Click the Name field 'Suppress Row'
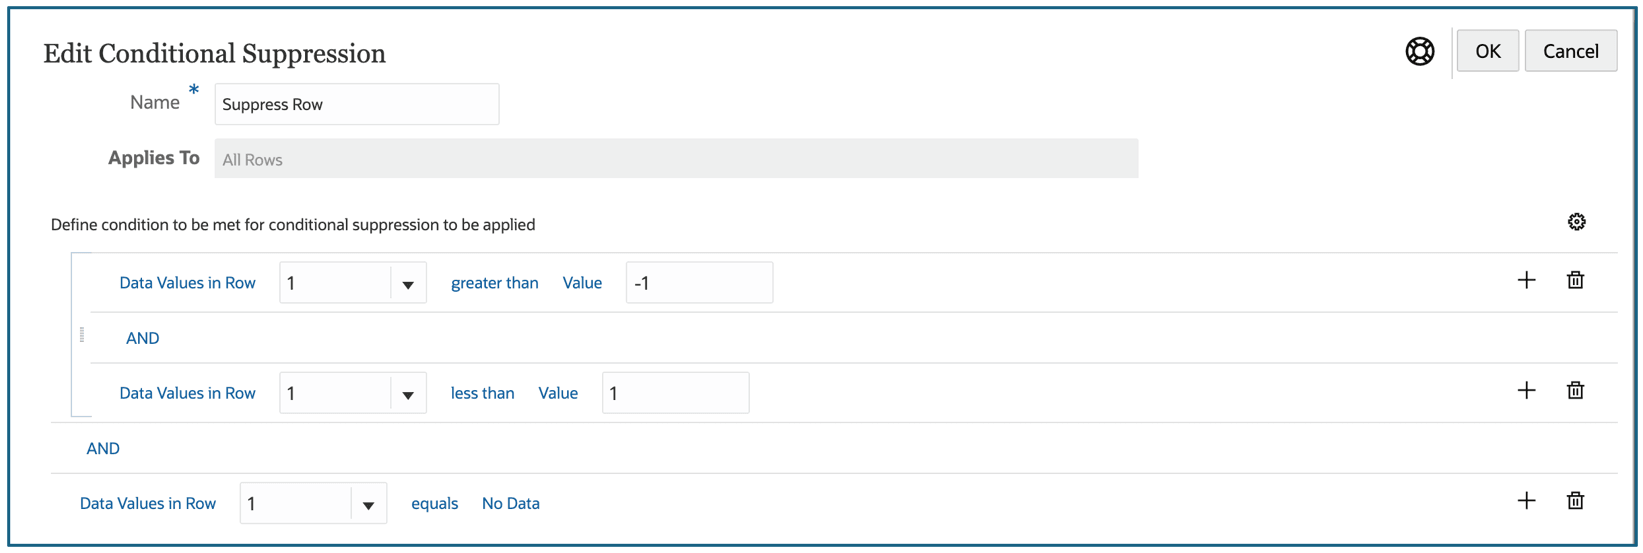This screenshot has width=1643, height=553. pos(356,104)
